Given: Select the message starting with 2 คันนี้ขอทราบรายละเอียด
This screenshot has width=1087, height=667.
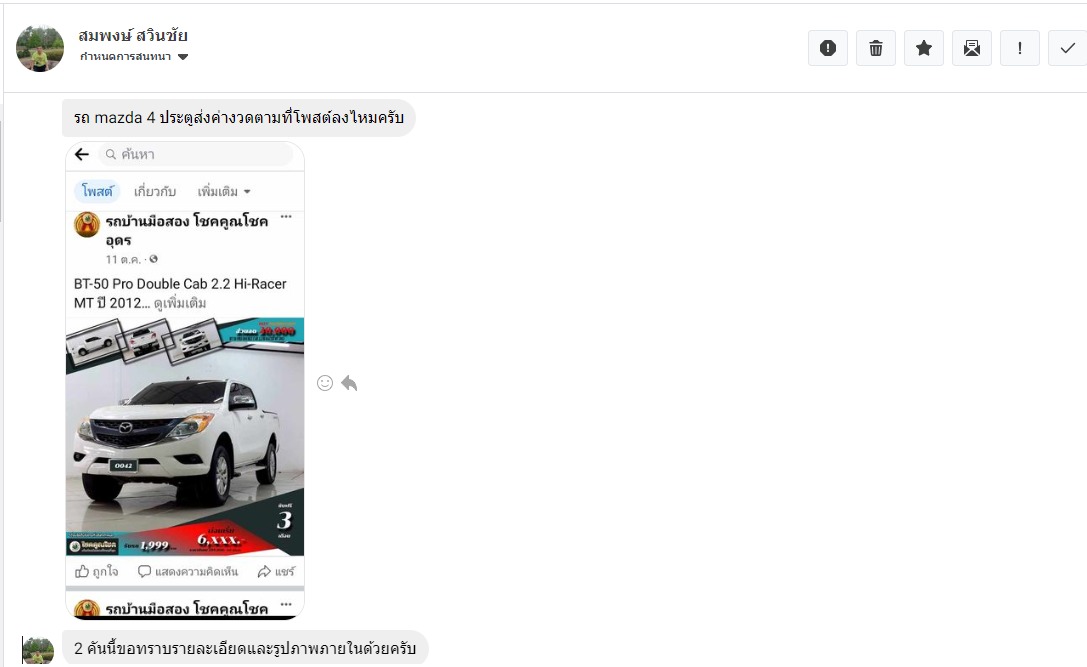Looking at the screenshot, I should 245,648.
